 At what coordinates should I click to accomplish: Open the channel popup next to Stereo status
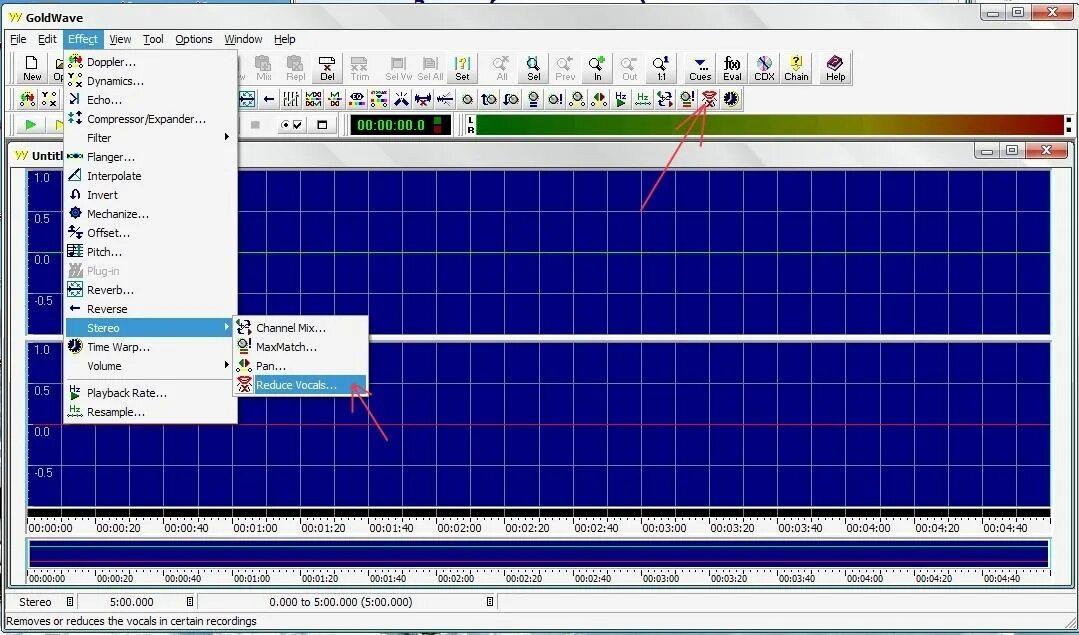click(70, 602)
